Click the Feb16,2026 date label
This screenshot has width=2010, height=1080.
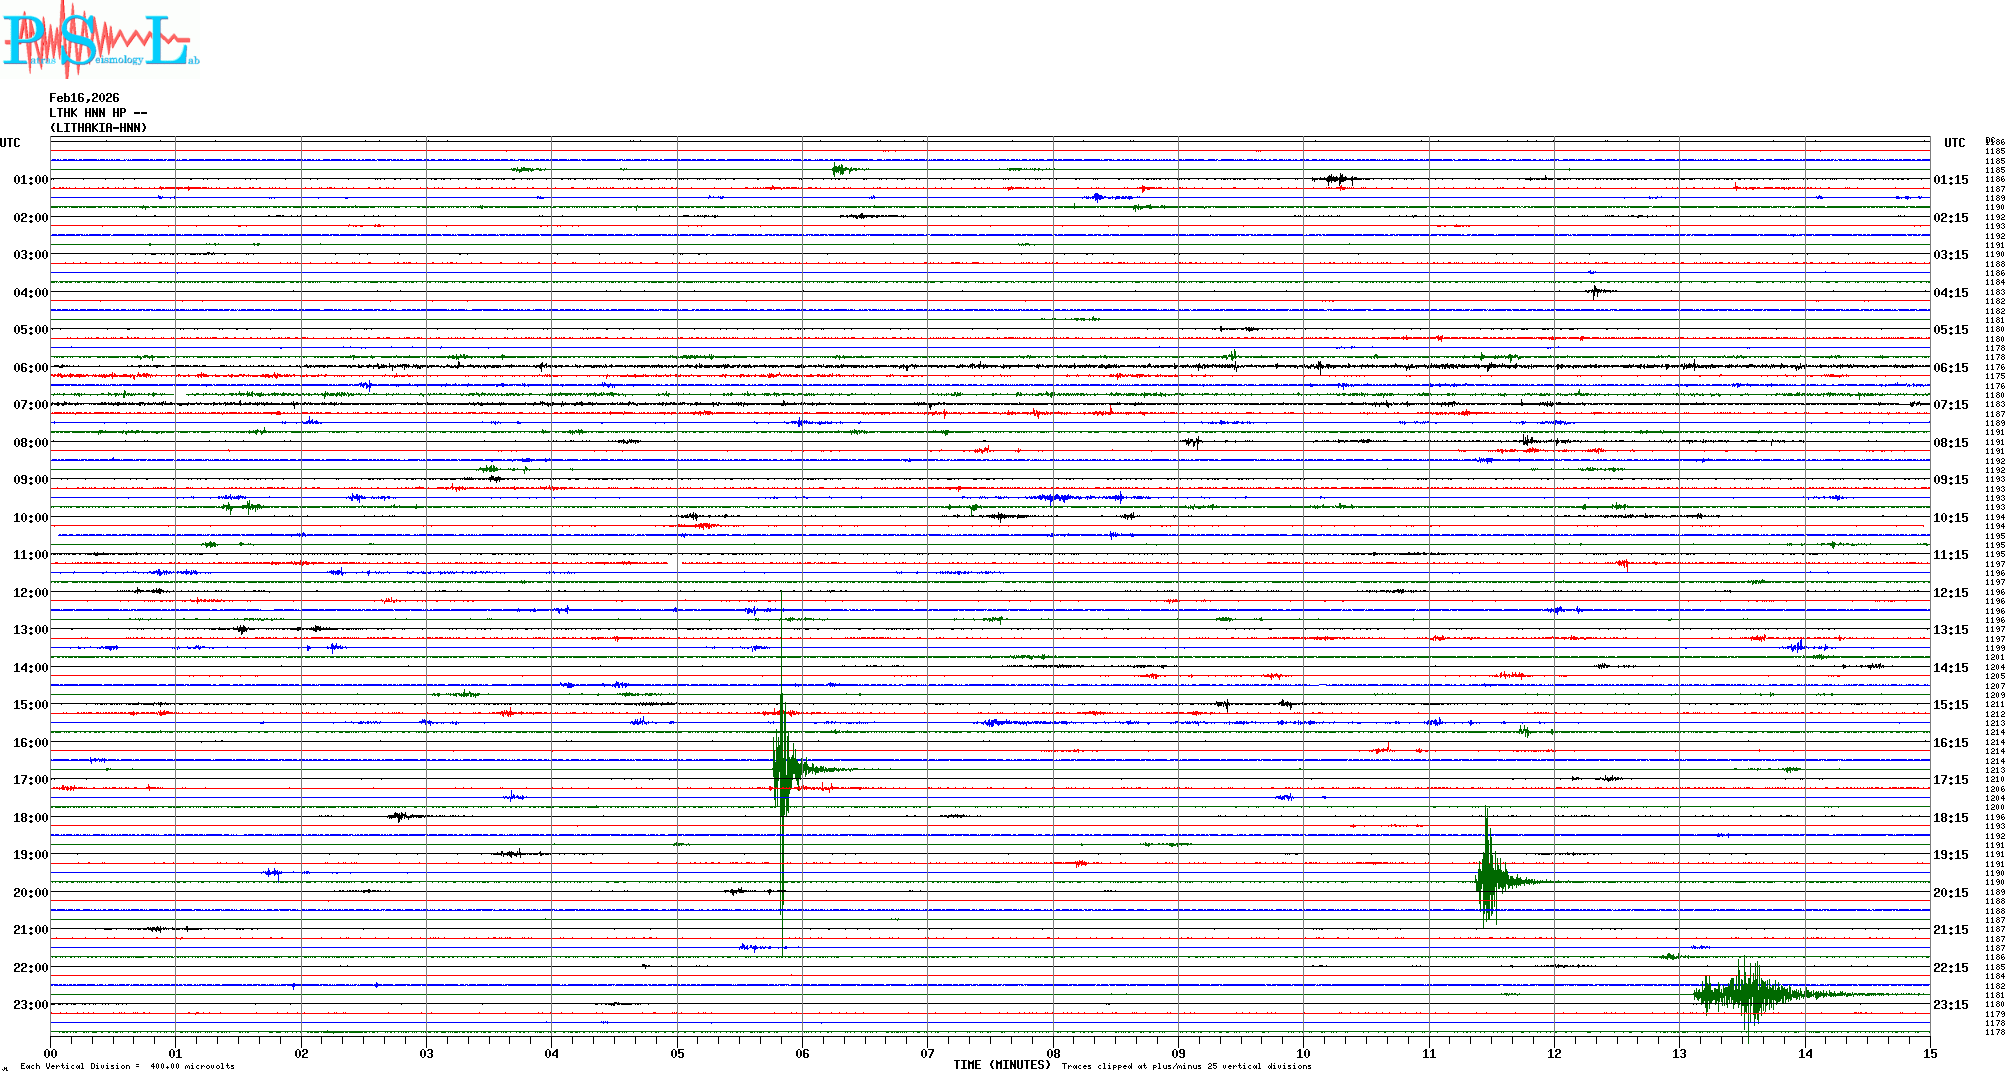pos(84,98)
